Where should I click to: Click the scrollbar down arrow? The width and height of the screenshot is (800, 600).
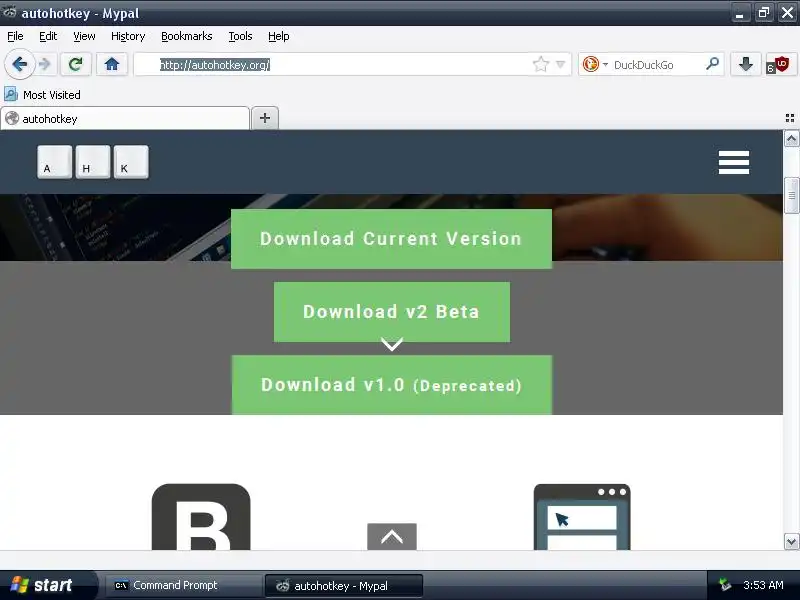[791, 542]
